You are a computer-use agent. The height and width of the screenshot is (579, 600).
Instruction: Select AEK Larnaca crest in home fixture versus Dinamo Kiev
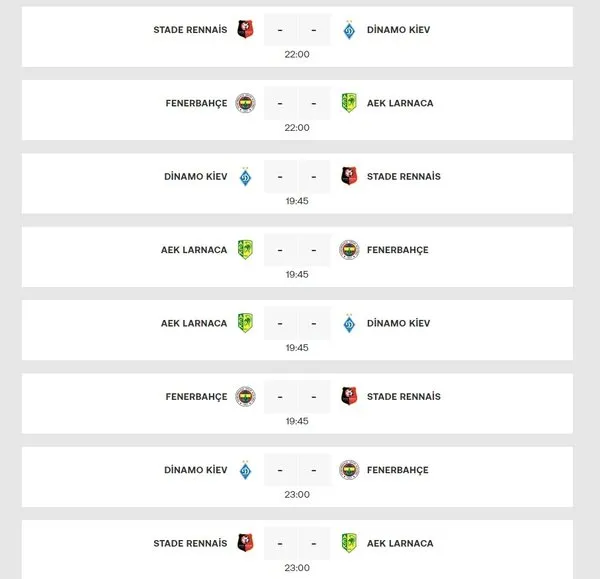(246, 323)
